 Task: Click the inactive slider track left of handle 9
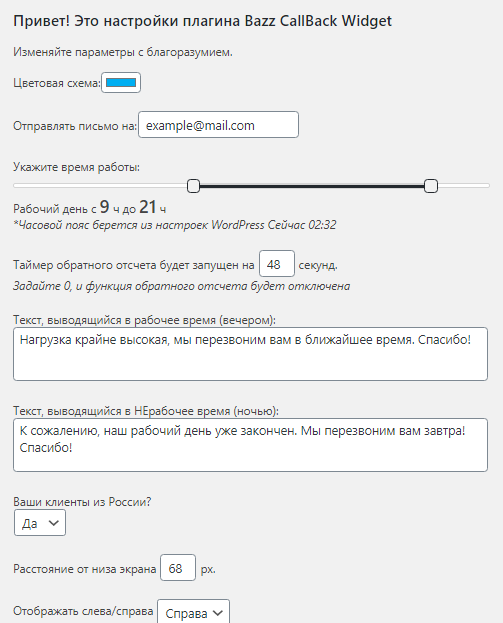[x=100, y=186]
